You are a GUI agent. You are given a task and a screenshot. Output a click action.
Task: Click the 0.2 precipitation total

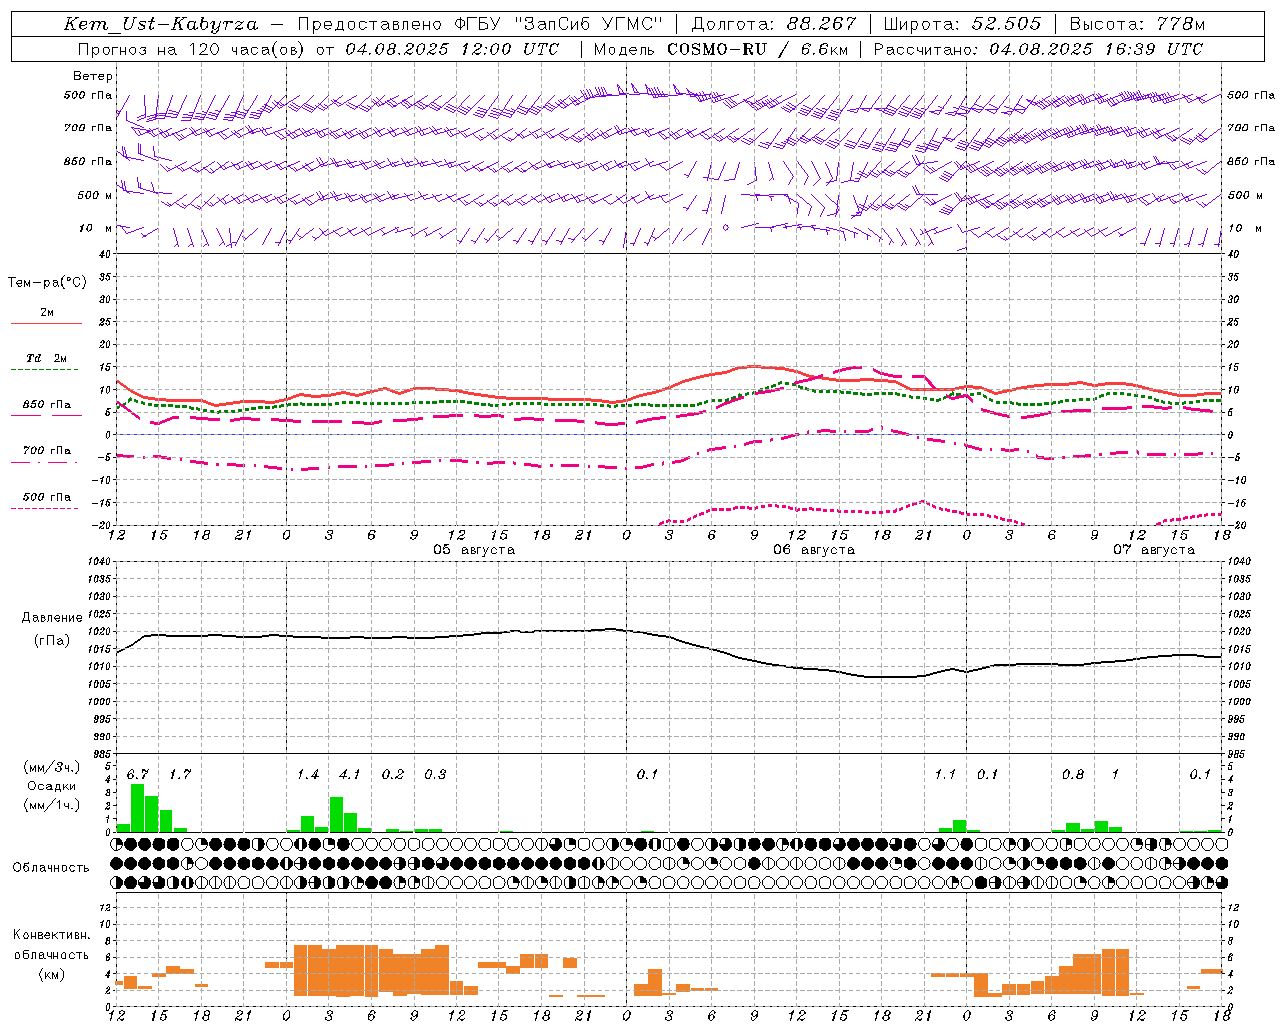393,775
